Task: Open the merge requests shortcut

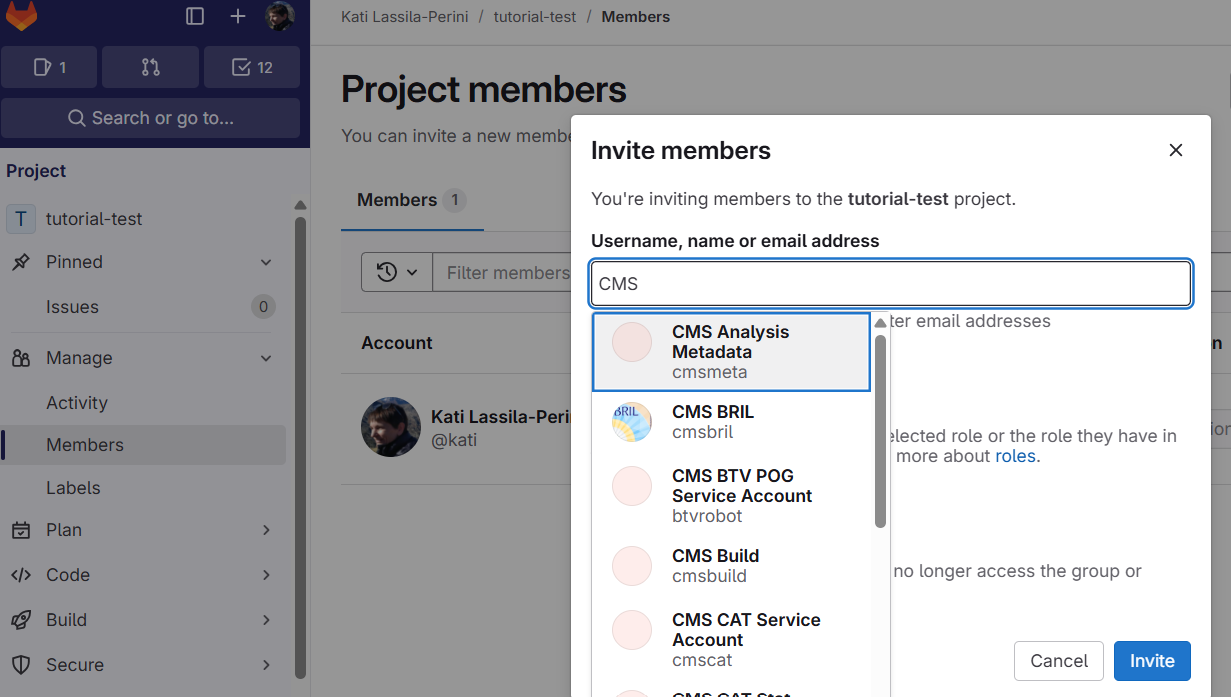Action: 150,67
